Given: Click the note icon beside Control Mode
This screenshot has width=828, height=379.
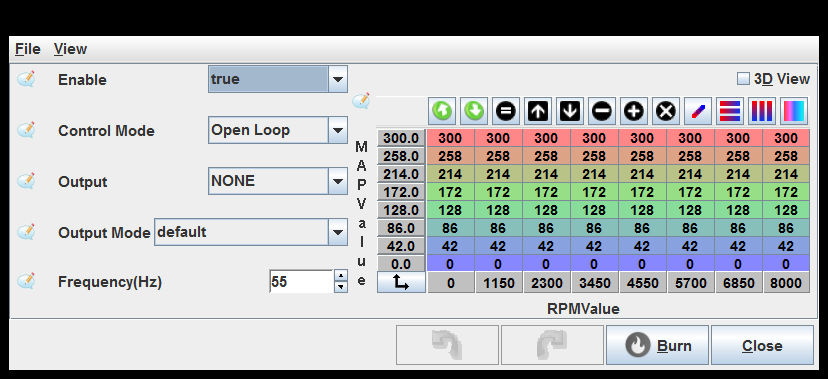Looking at the screenshot, I should 26,130.
